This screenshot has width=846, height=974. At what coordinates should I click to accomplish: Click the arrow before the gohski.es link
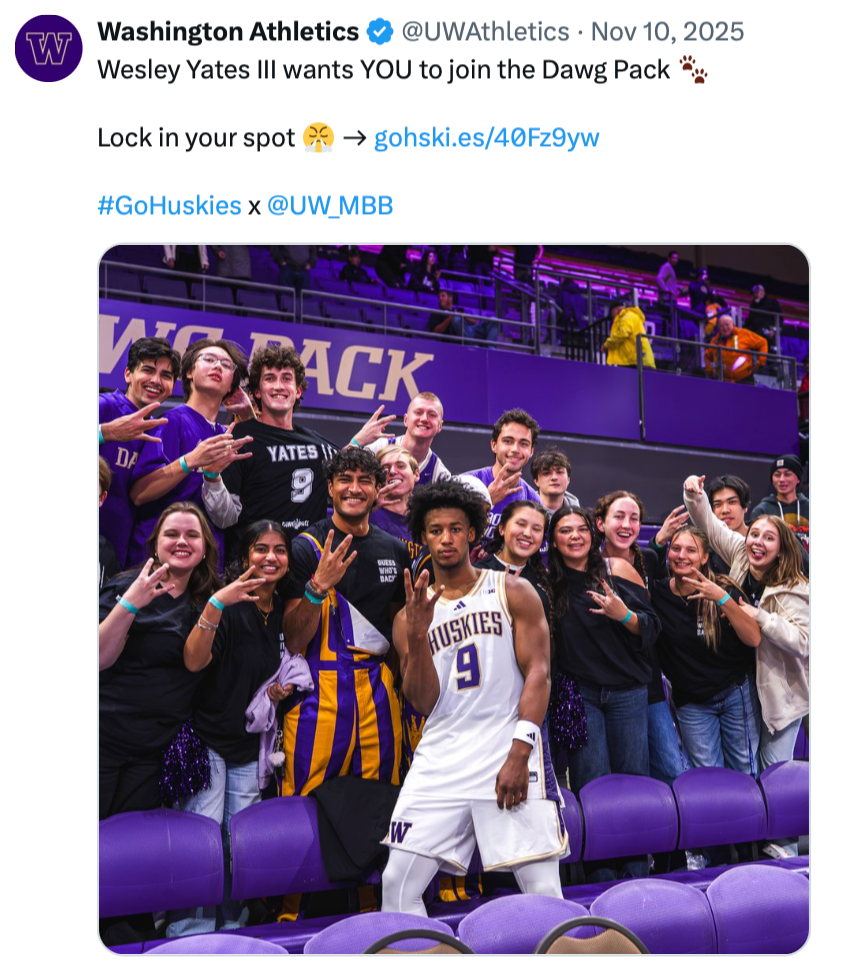(355, 138)
